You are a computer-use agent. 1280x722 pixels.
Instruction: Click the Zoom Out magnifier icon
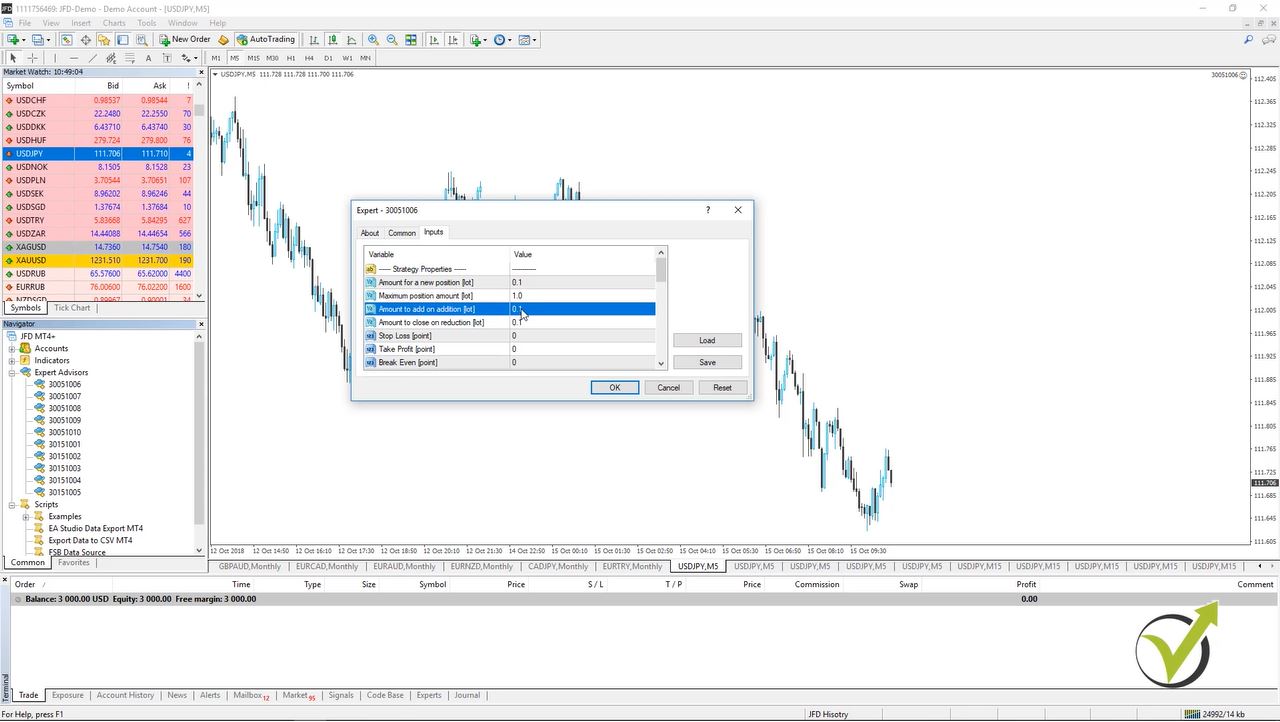click(391, 40)
